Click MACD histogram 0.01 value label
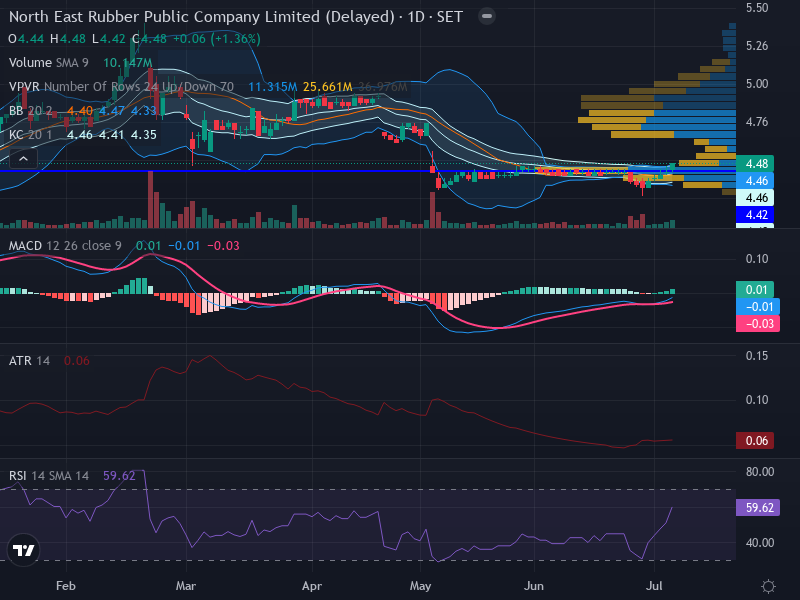 click(x=755, y=290)
